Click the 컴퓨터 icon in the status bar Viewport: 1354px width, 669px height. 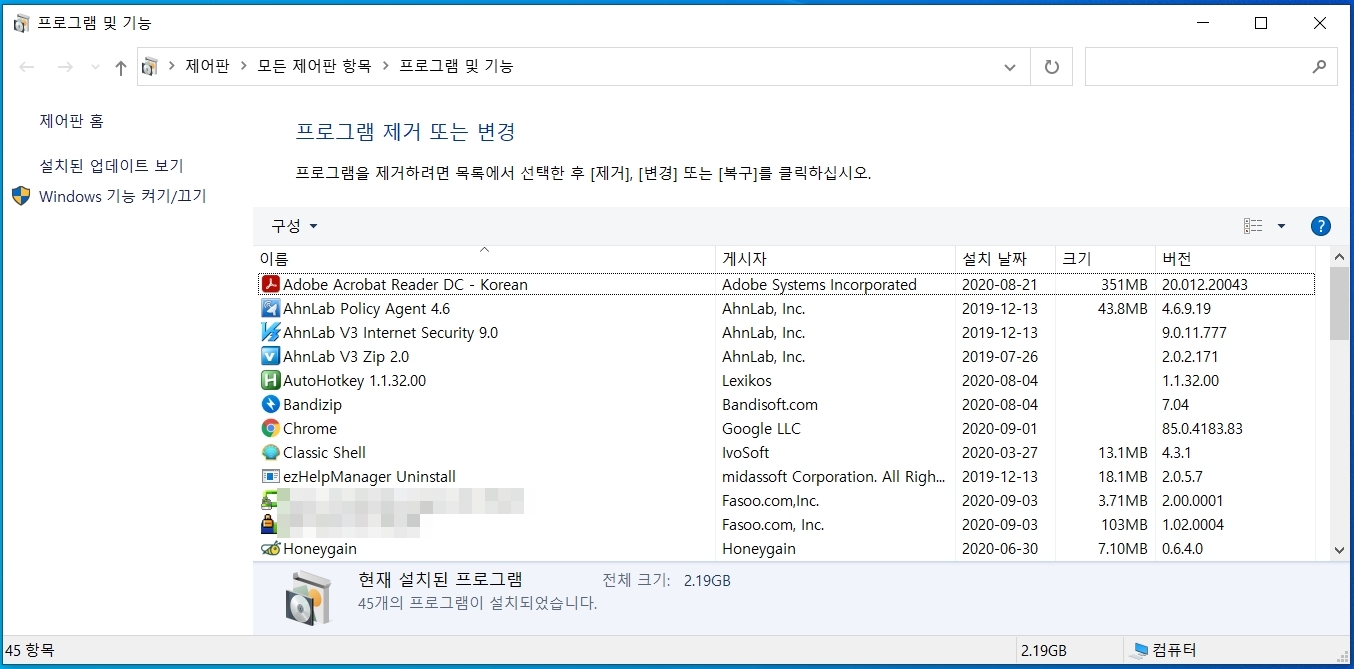1139,651
